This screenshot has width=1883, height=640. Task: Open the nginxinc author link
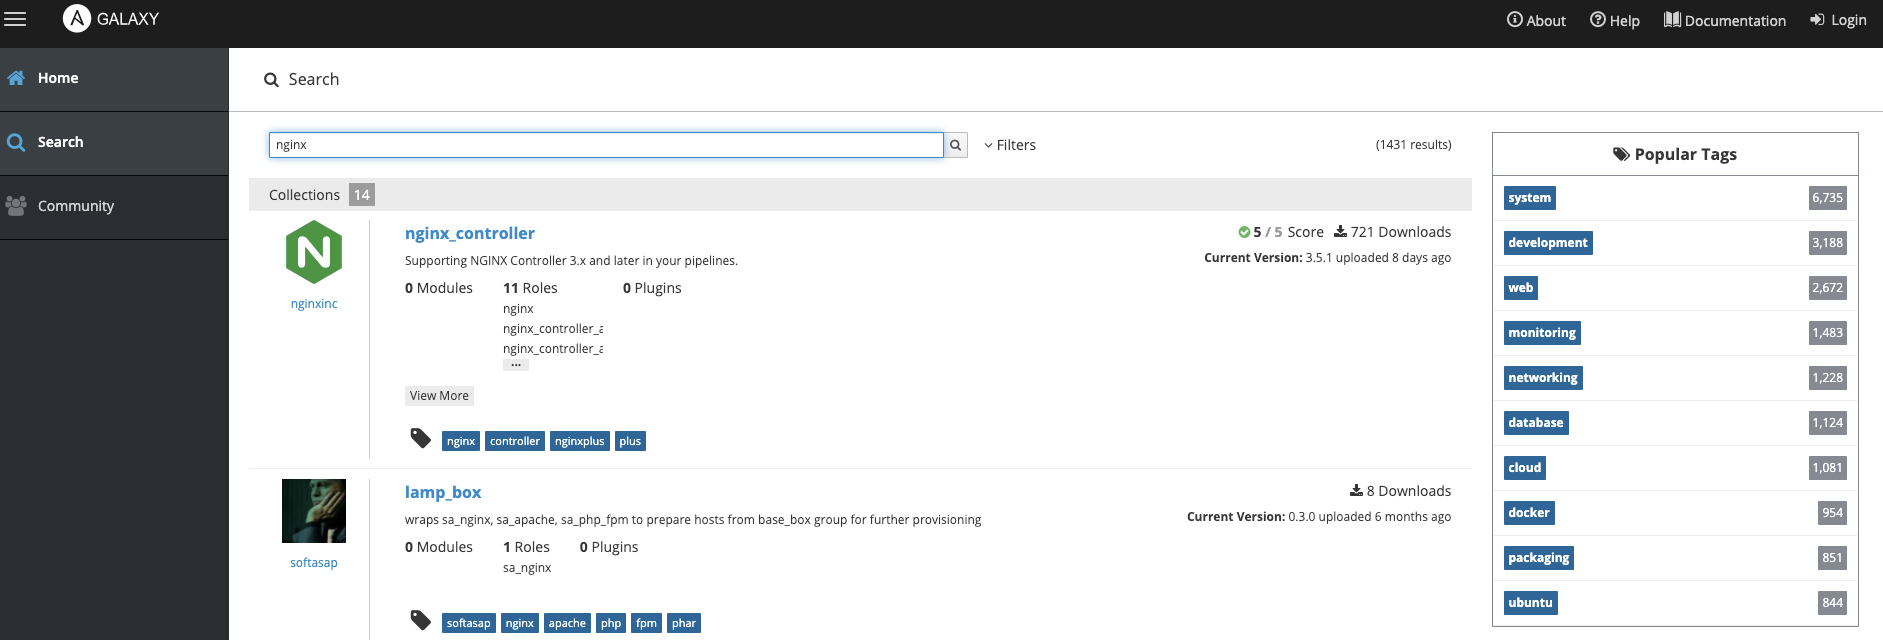coord(314,304)
